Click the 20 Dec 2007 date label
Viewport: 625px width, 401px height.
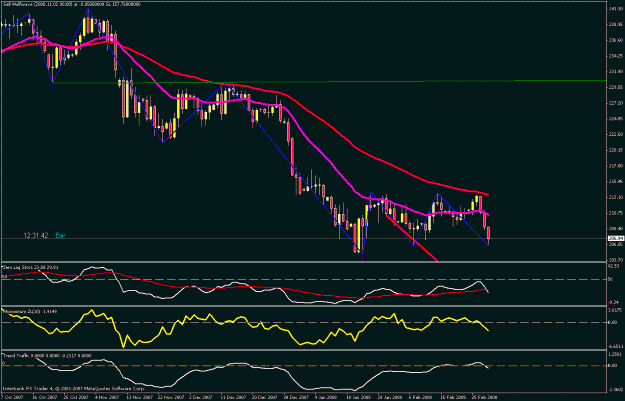265,397
